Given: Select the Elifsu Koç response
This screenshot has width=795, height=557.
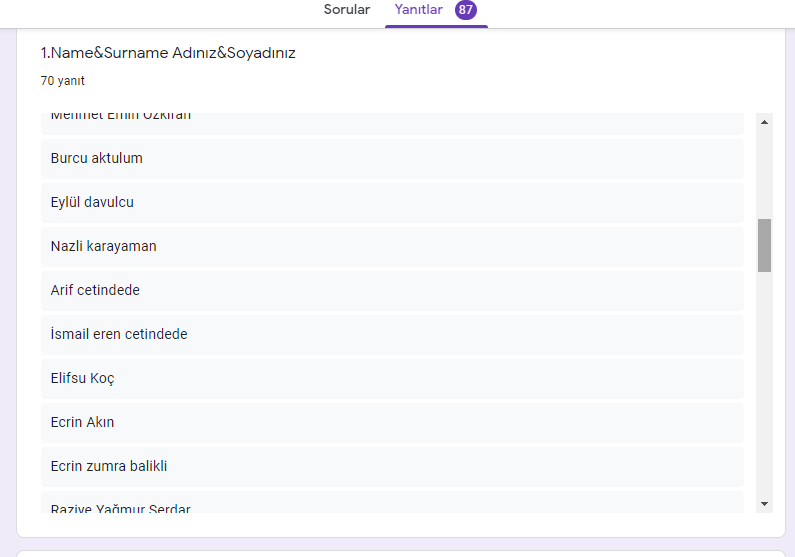Looking at the screenshot, I should tap(392, 378).
